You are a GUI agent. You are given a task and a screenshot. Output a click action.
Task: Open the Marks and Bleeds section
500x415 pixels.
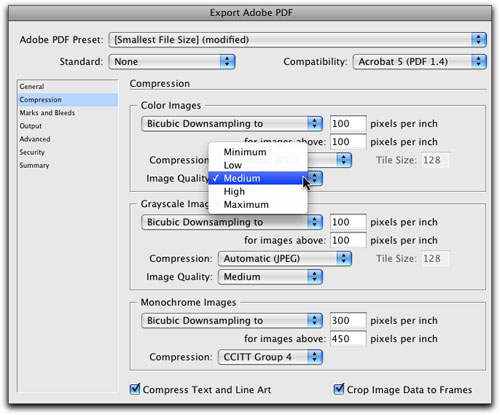coord(68,113)
